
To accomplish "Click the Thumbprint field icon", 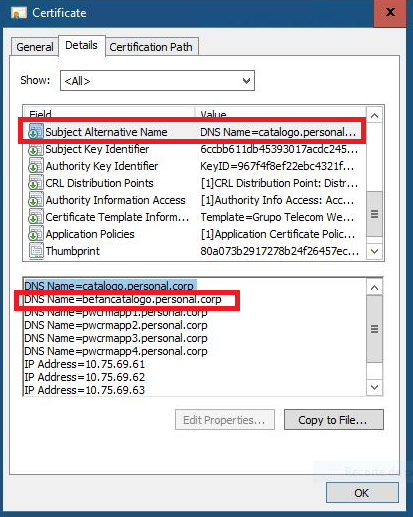I will point(36,251).
